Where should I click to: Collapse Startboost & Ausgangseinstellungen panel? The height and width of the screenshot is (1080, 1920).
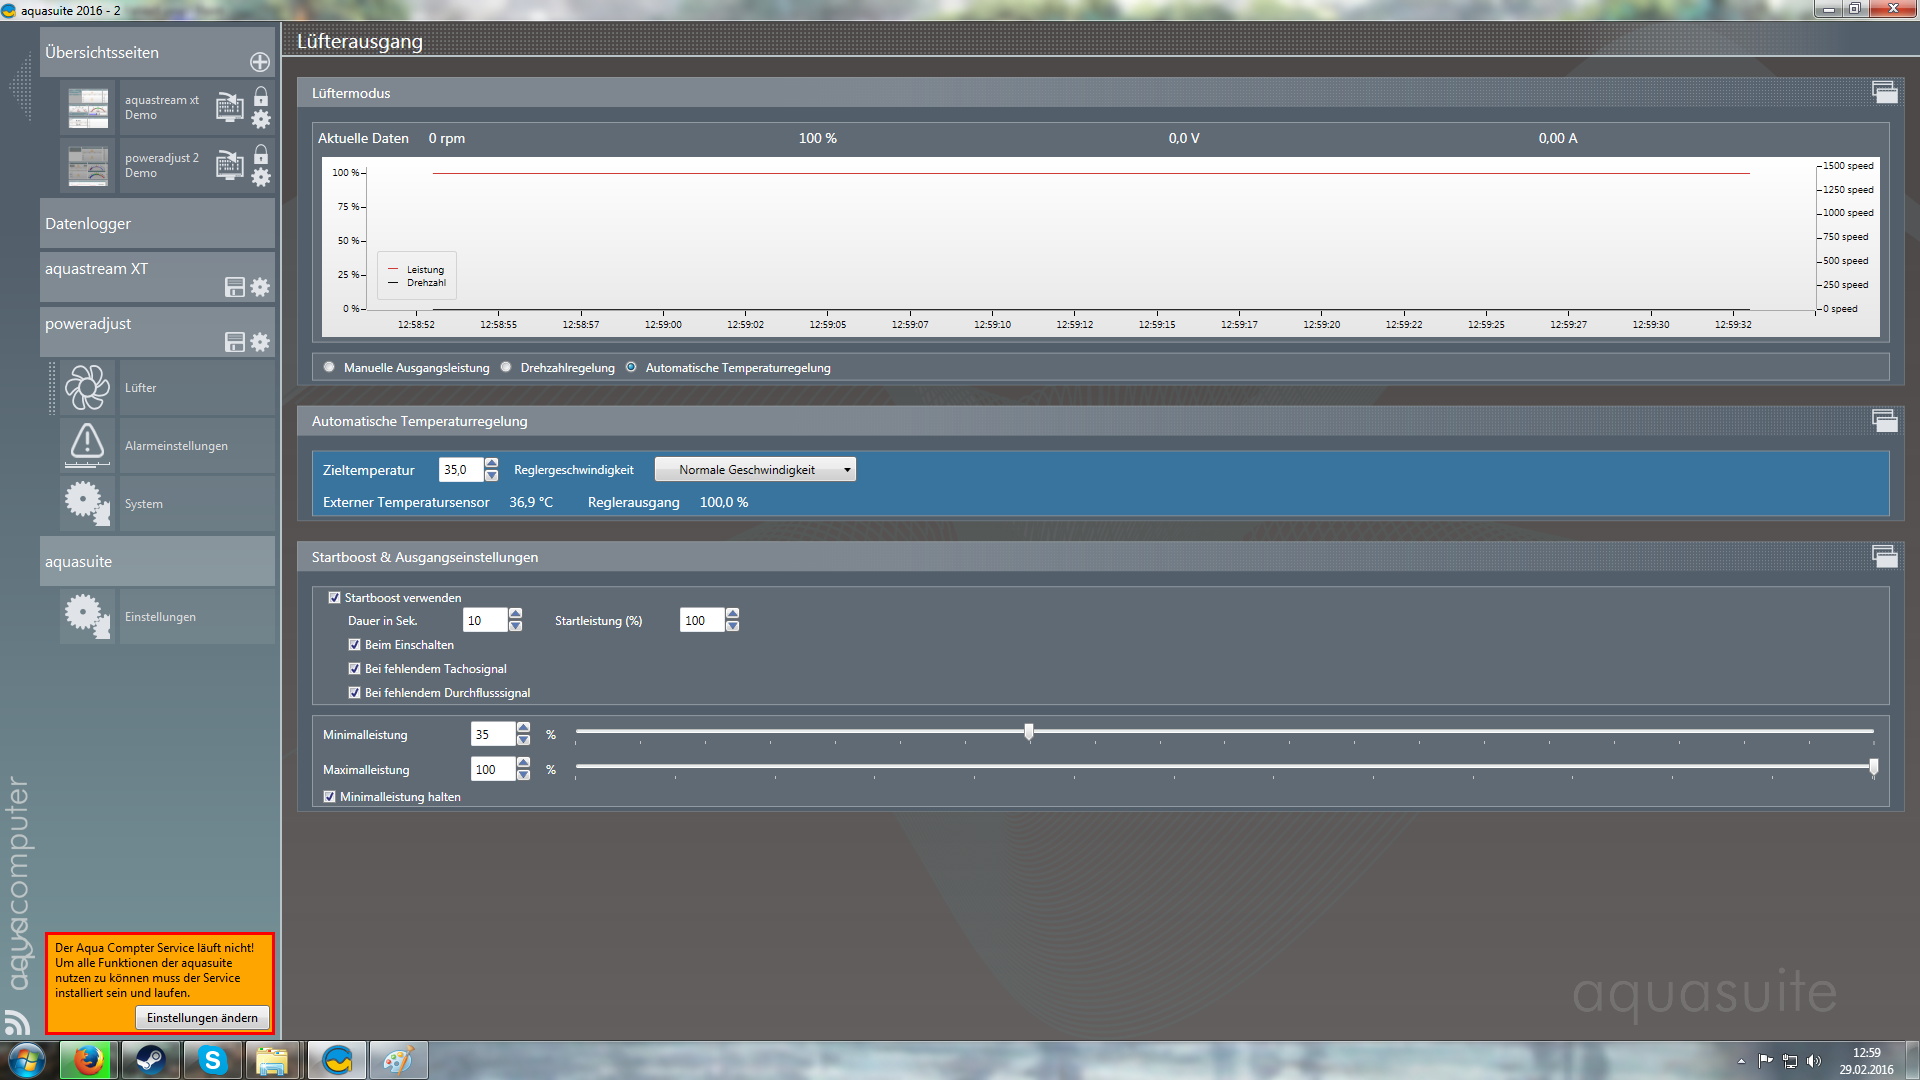tap(1884, 556)
